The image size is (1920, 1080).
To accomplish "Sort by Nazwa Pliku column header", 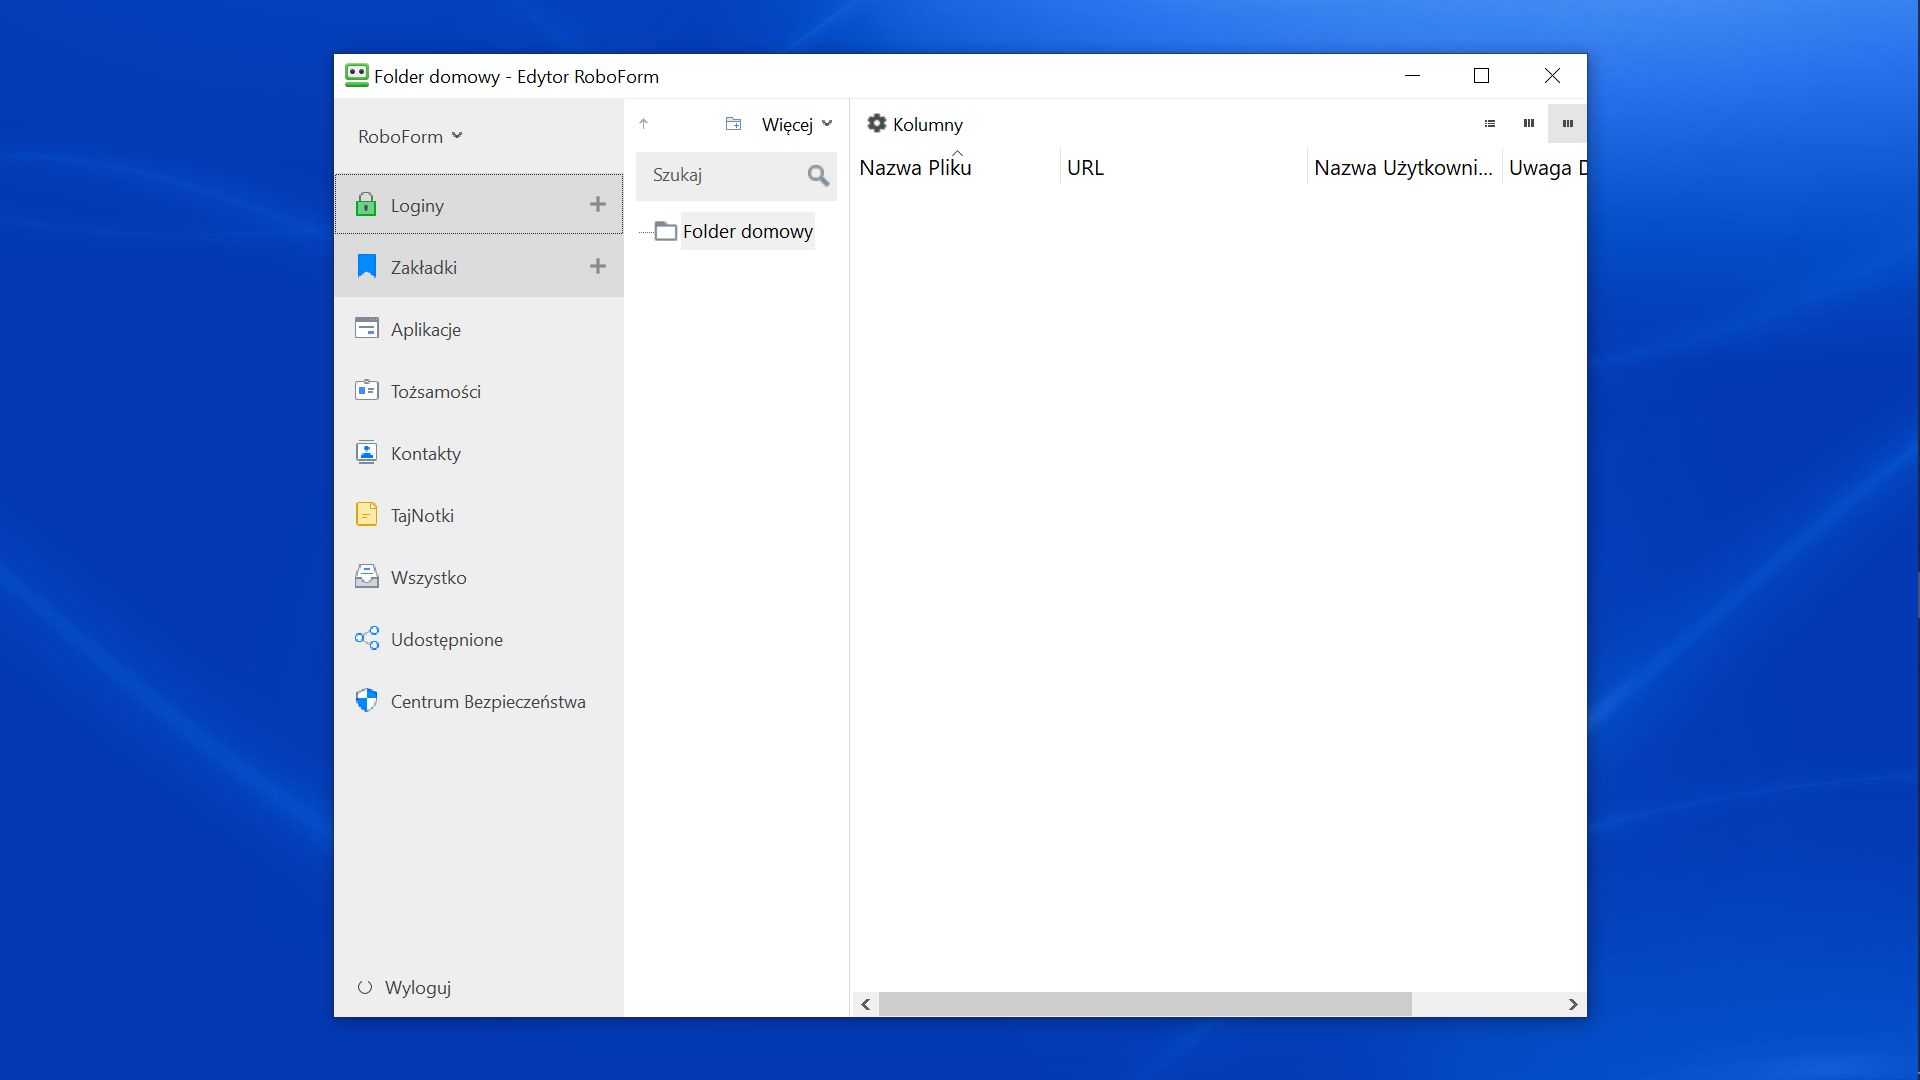I will (915, 168).
